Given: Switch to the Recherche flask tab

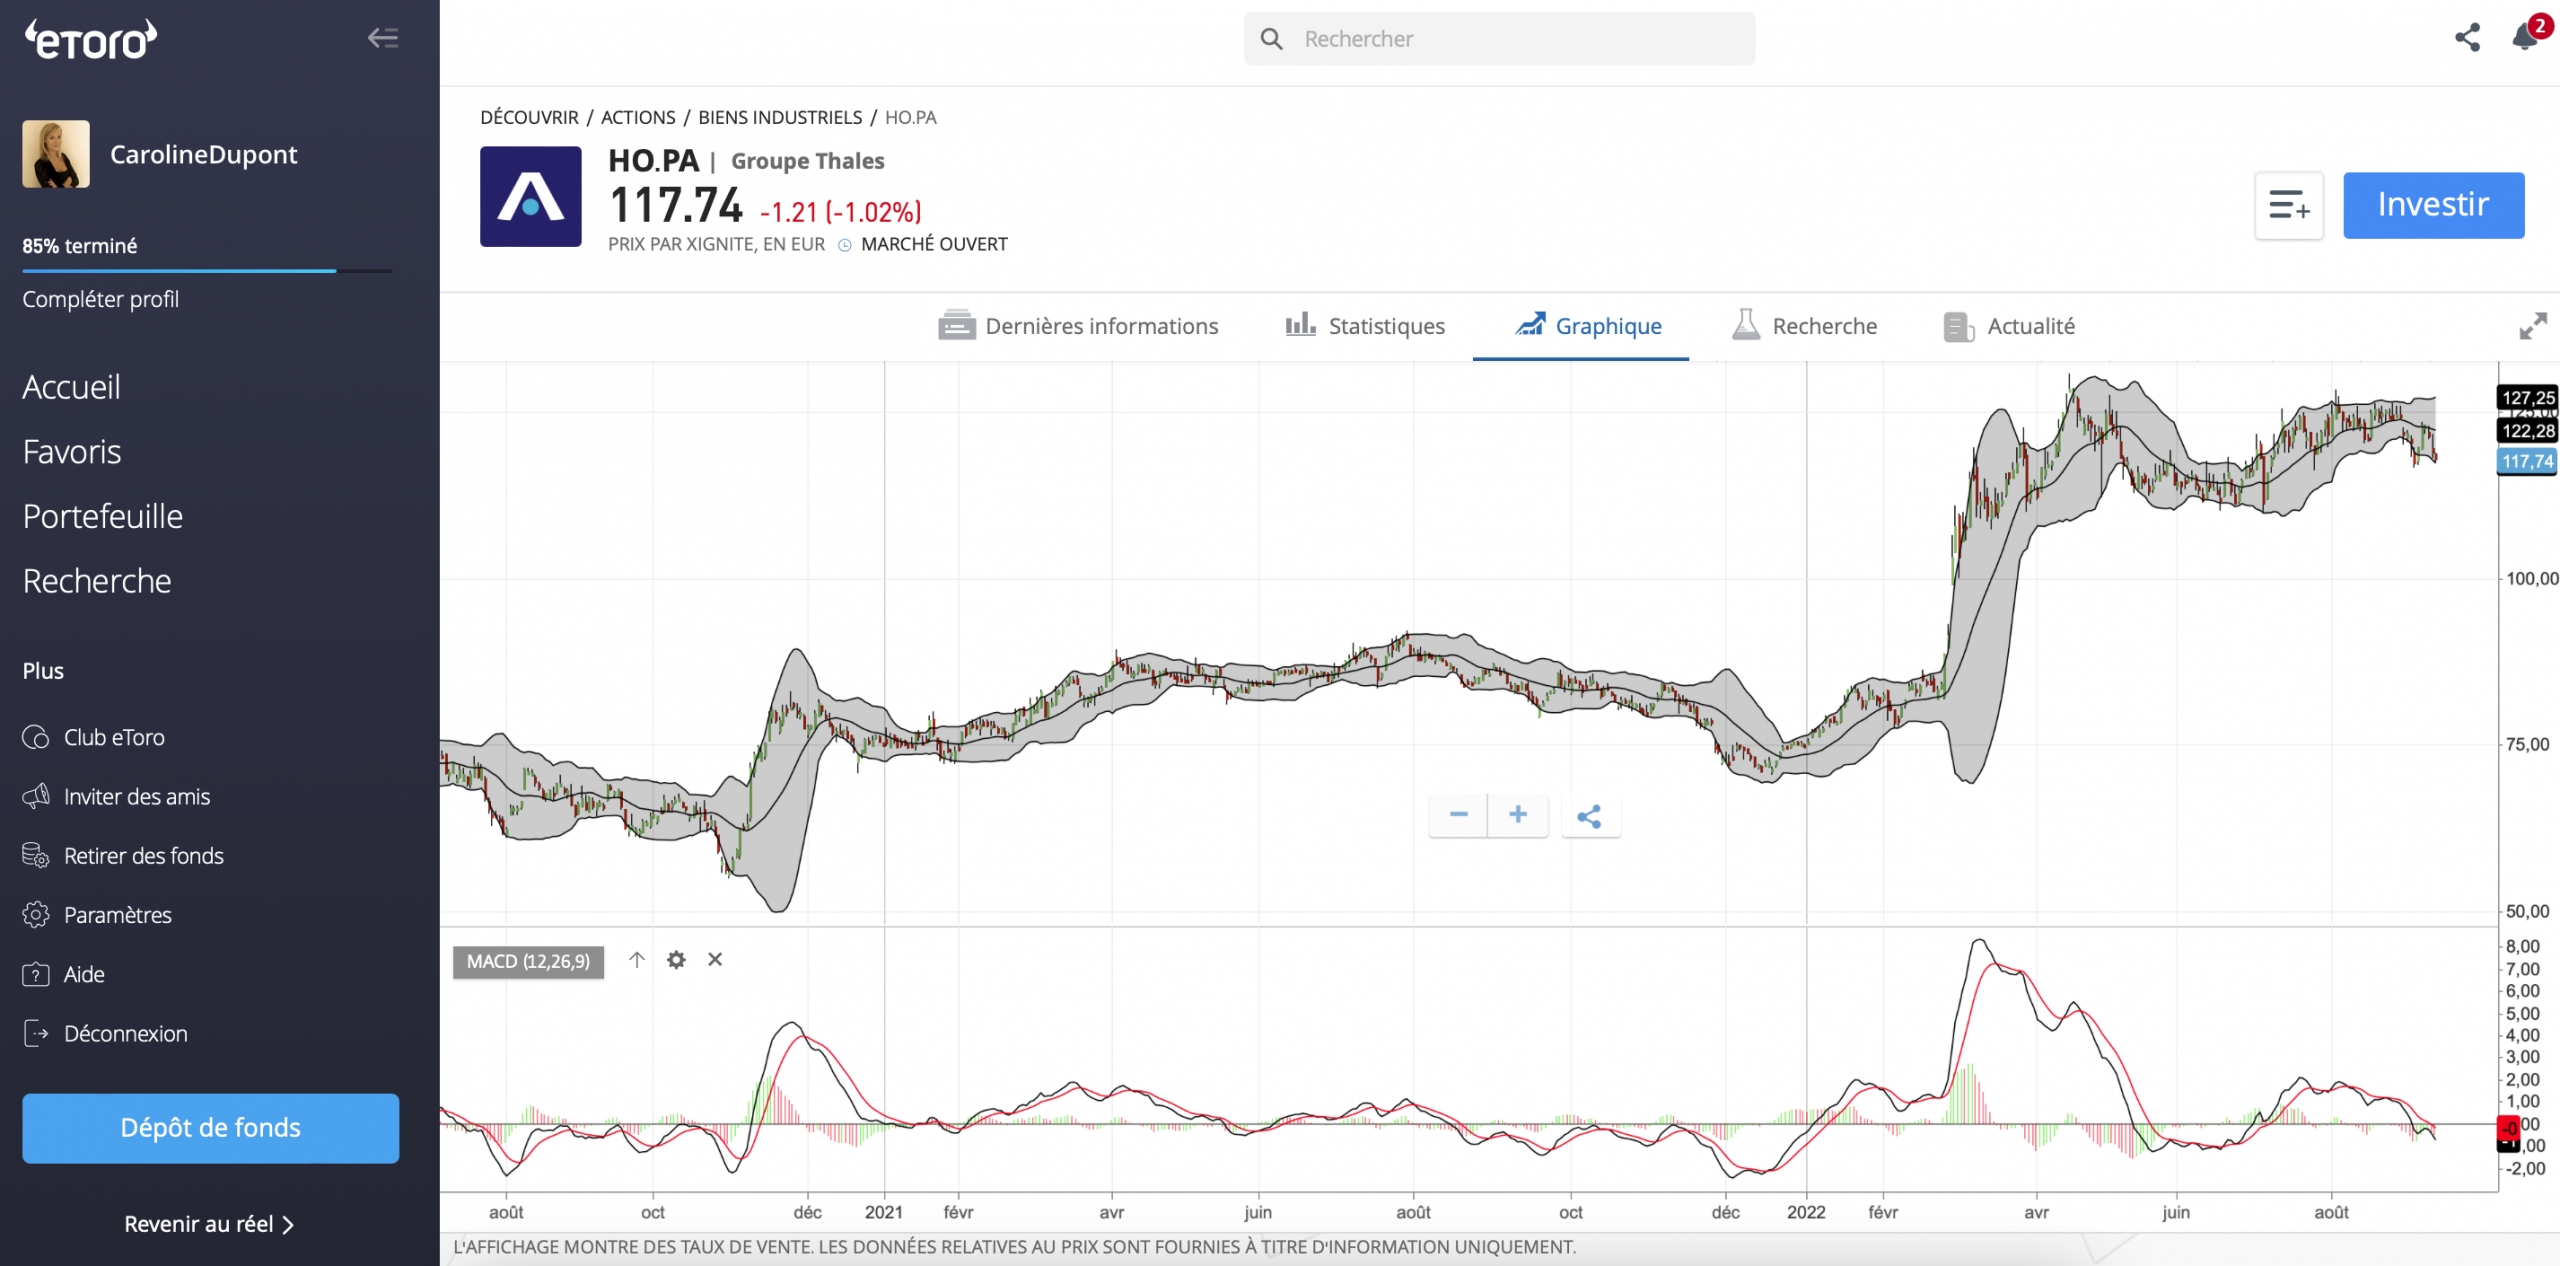Looking at the screenshot, I should point(1804,326).
